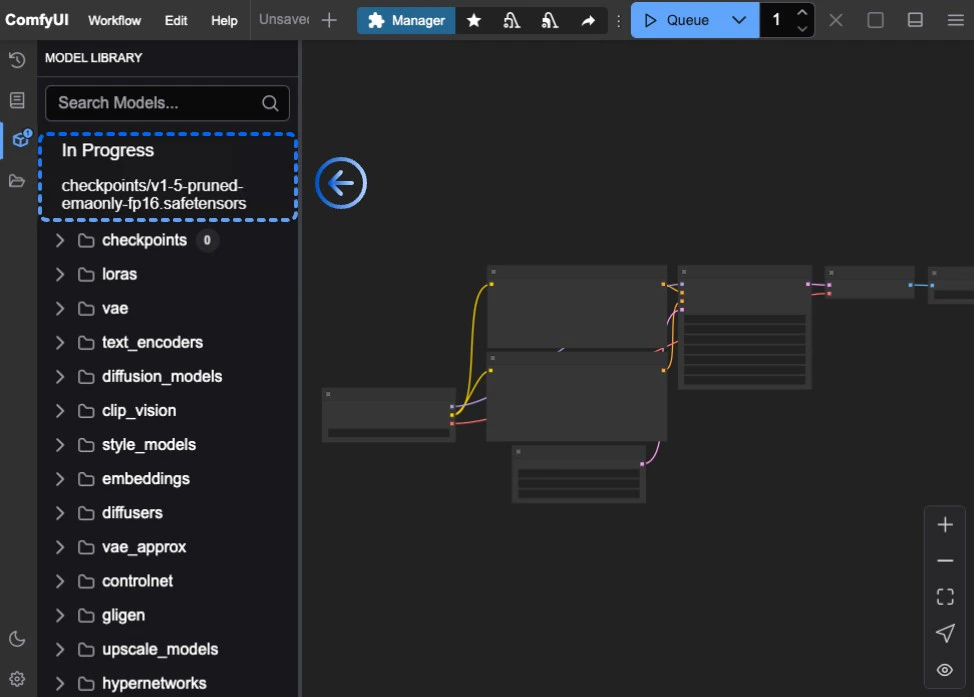Open the queue history sidebar icon
Screen dimensions: 974x697
[17, 61]
